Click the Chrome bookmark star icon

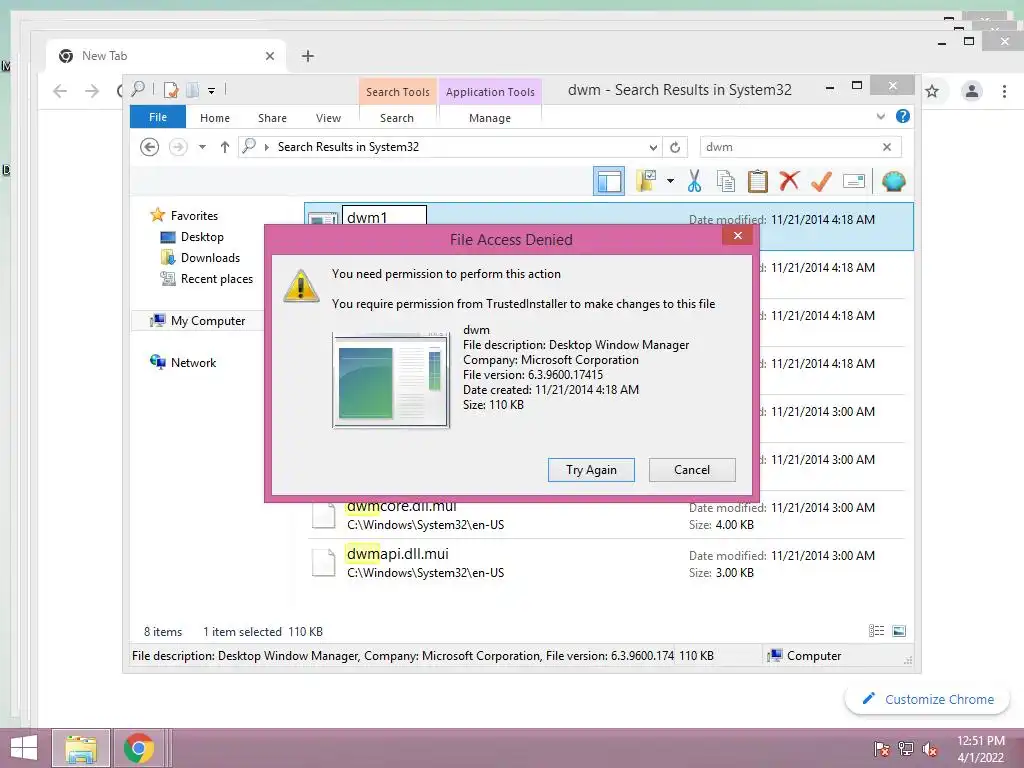click(932, 91)
